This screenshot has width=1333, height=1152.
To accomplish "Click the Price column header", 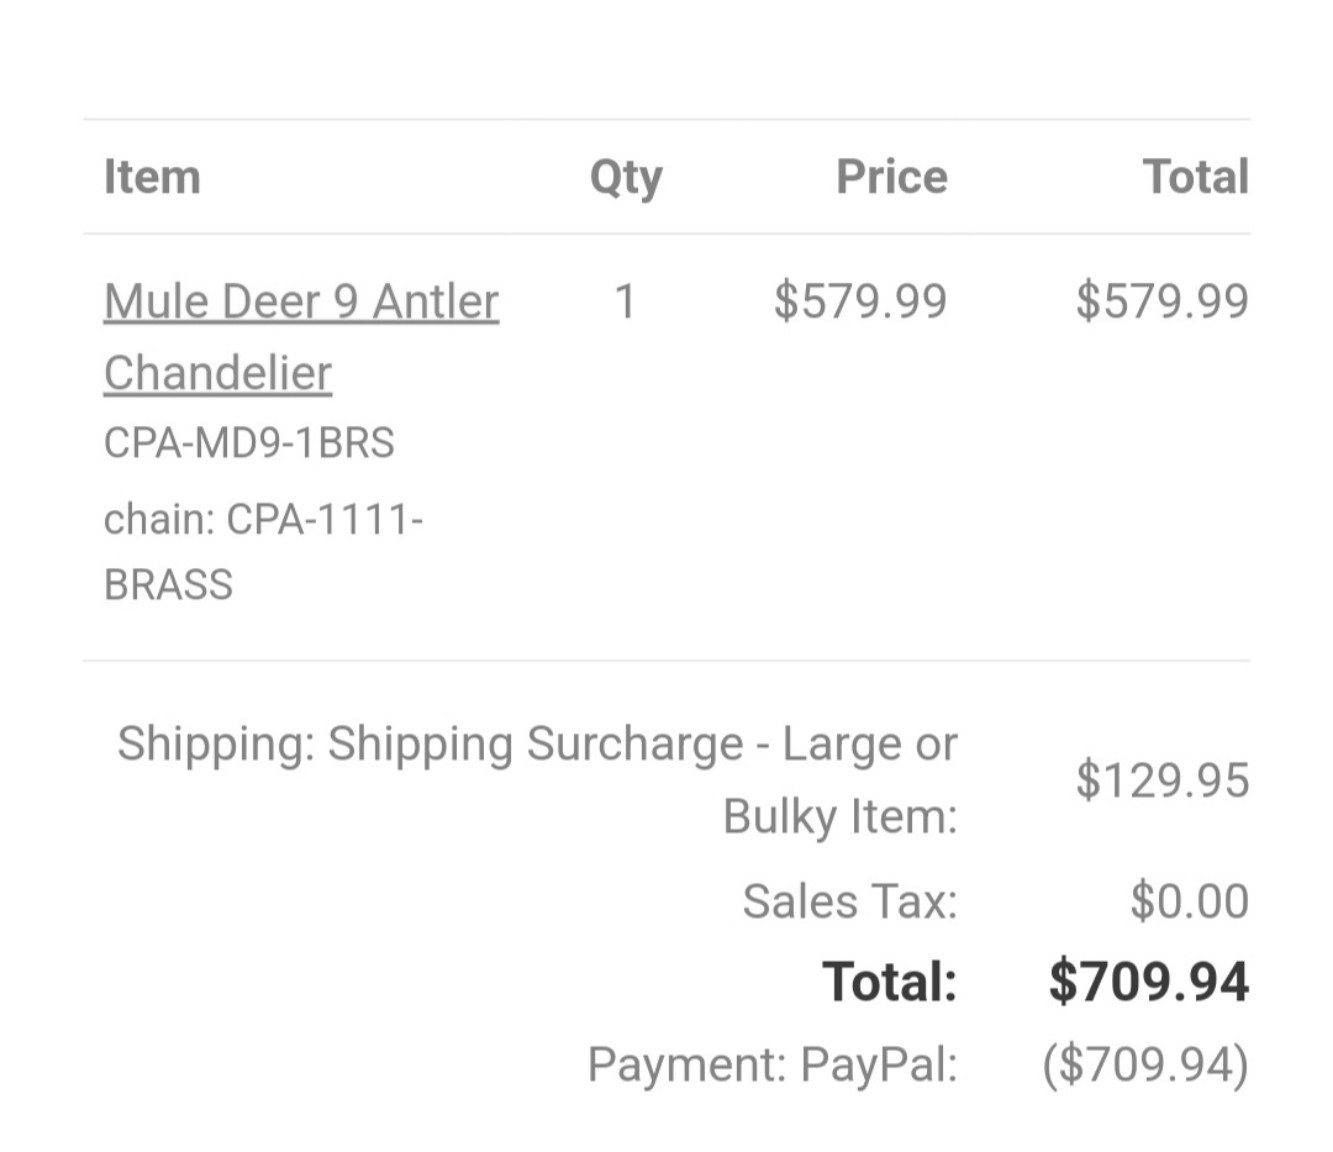I will [891, 177].
